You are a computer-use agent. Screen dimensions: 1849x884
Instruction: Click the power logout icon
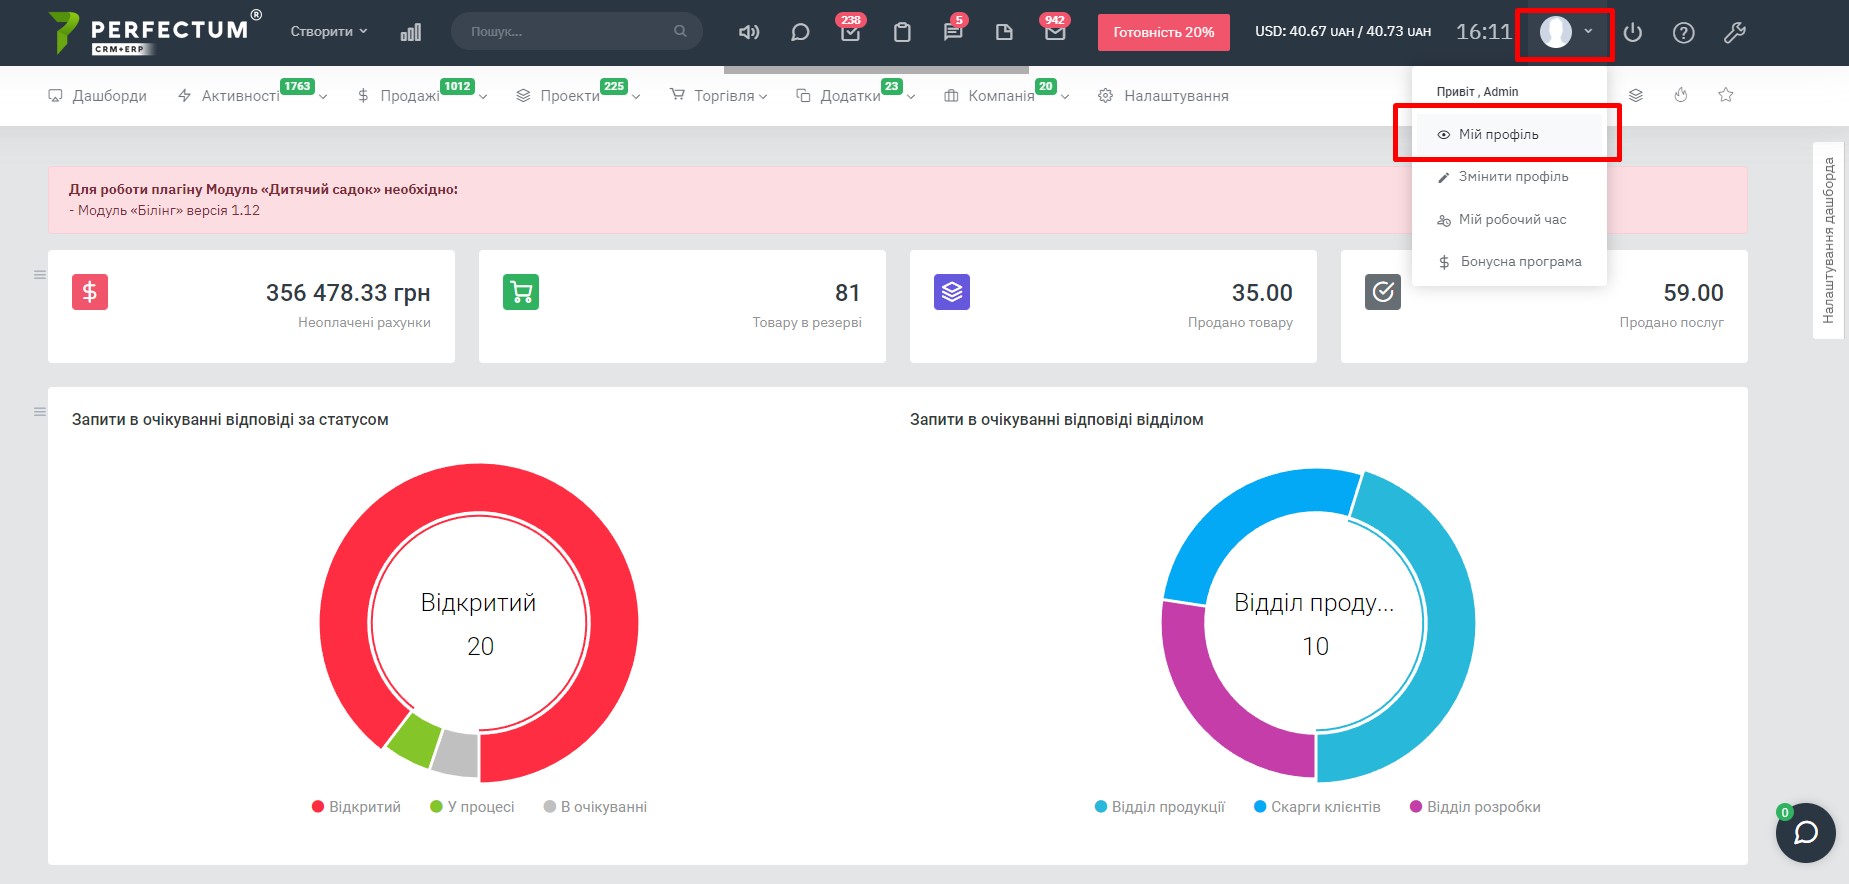pos(1633,33)
